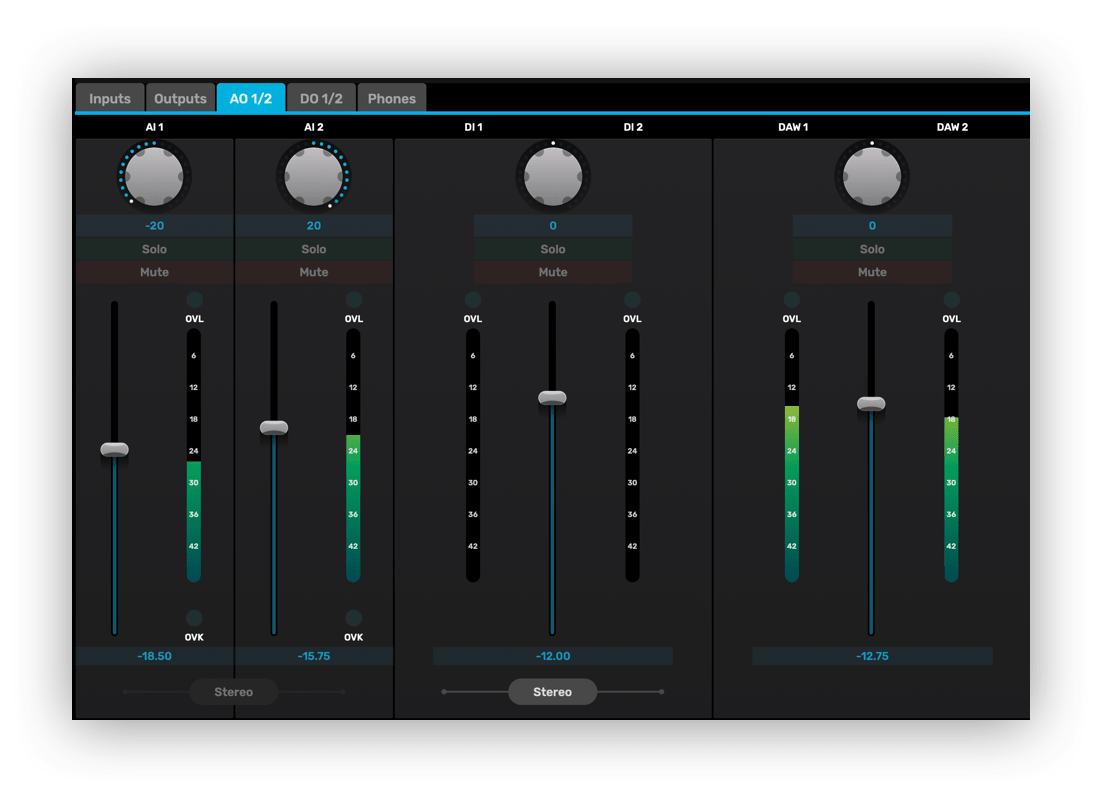The width and height of the screenshot is (1100, 790).
Task: Click the AI 1 channel label
Action: pyautogui.click(x=154, y=127)
